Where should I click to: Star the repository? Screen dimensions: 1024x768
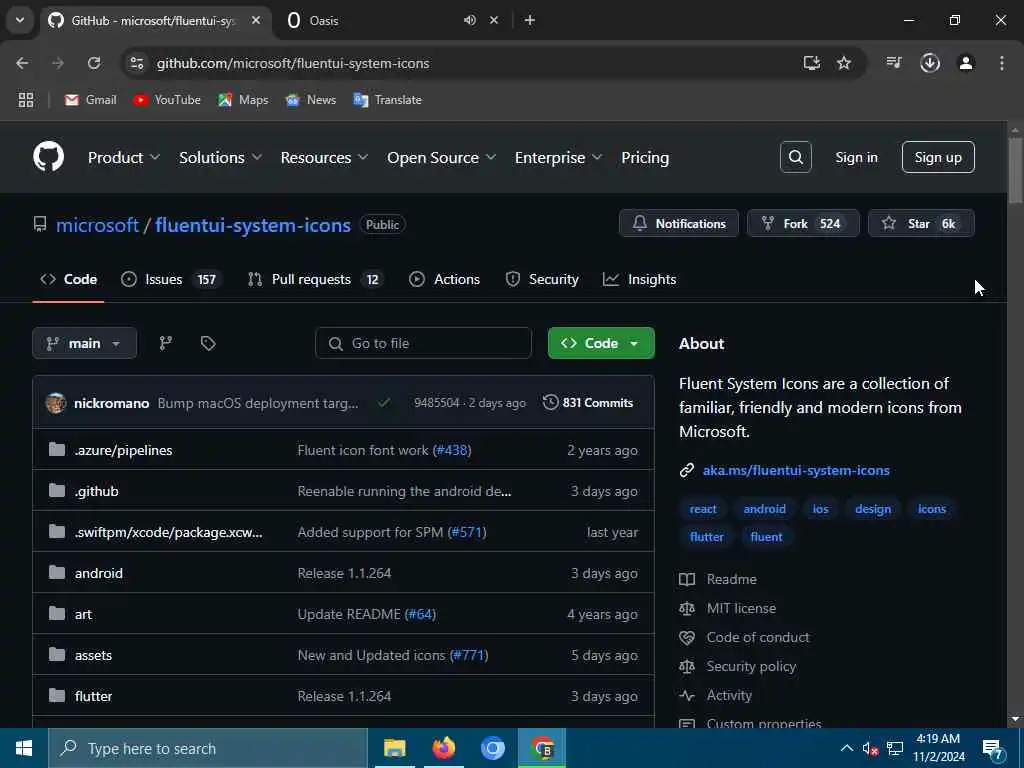pos(921,223)
